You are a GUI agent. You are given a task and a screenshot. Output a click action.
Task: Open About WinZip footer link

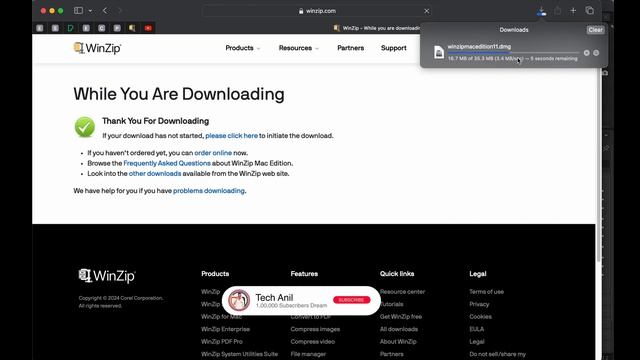coord(398,342)
